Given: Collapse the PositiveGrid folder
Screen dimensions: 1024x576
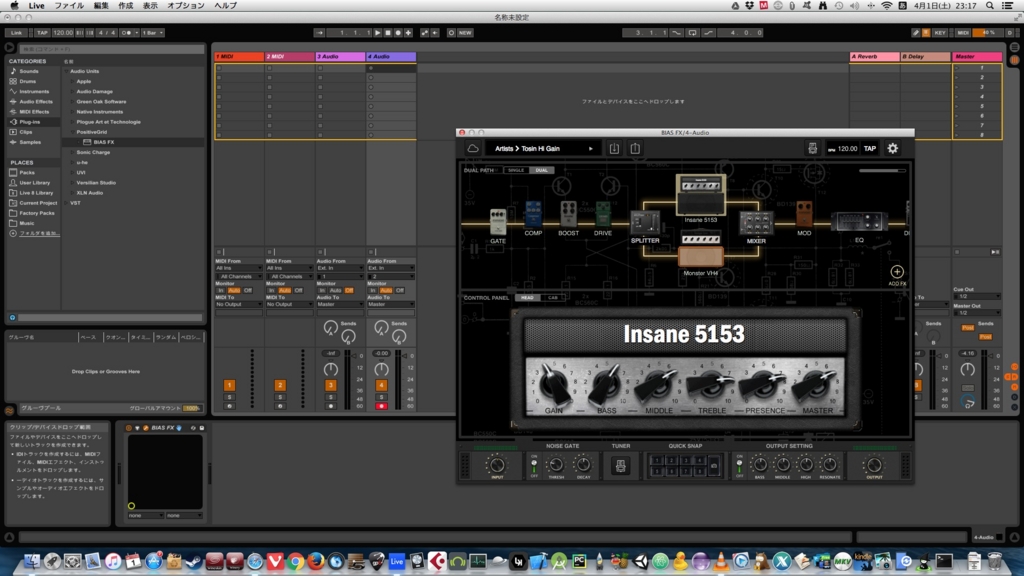Looking at the screenshot, I should (72, 132).
